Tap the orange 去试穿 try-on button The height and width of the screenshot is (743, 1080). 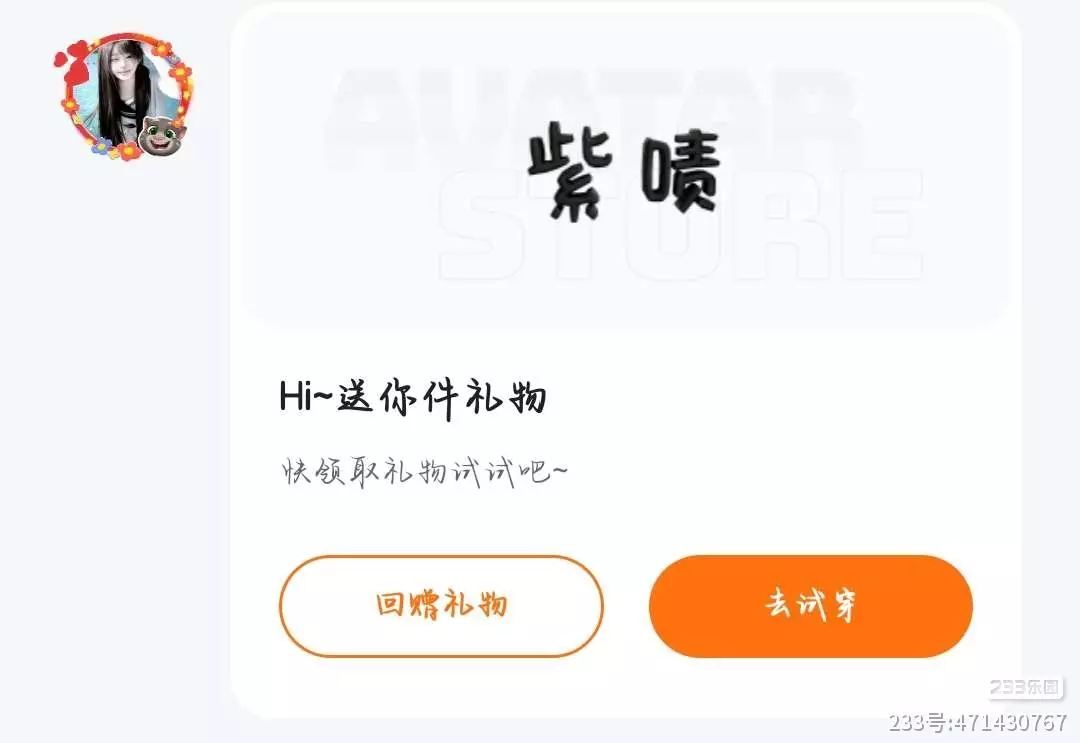(811, 606)
